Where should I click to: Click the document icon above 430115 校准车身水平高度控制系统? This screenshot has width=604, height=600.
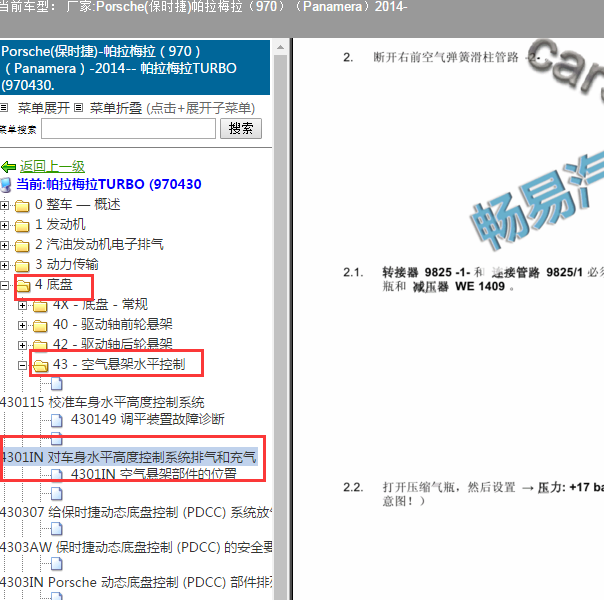tap(57, 384)
